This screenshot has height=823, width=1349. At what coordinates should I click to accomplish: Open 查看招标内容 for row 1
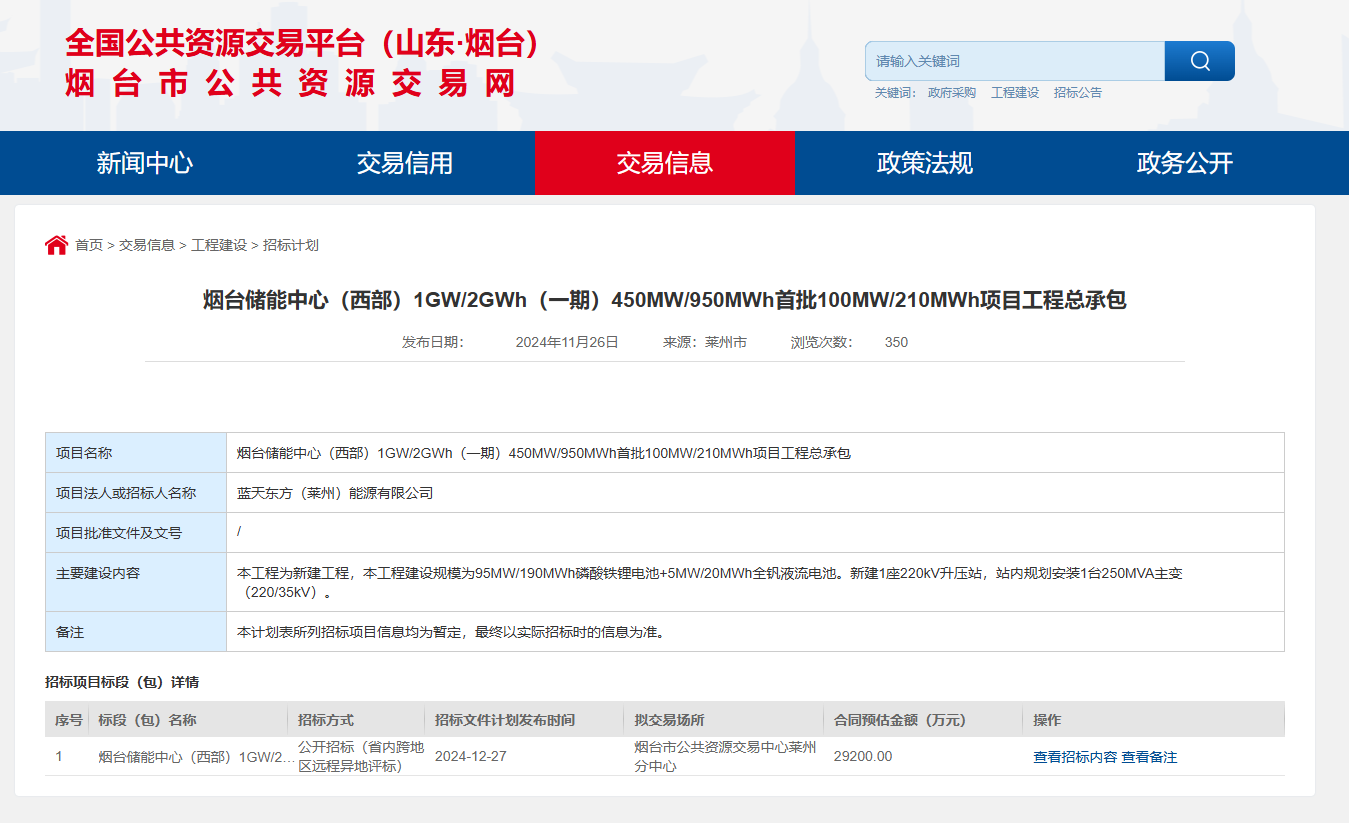(1075, 757)
